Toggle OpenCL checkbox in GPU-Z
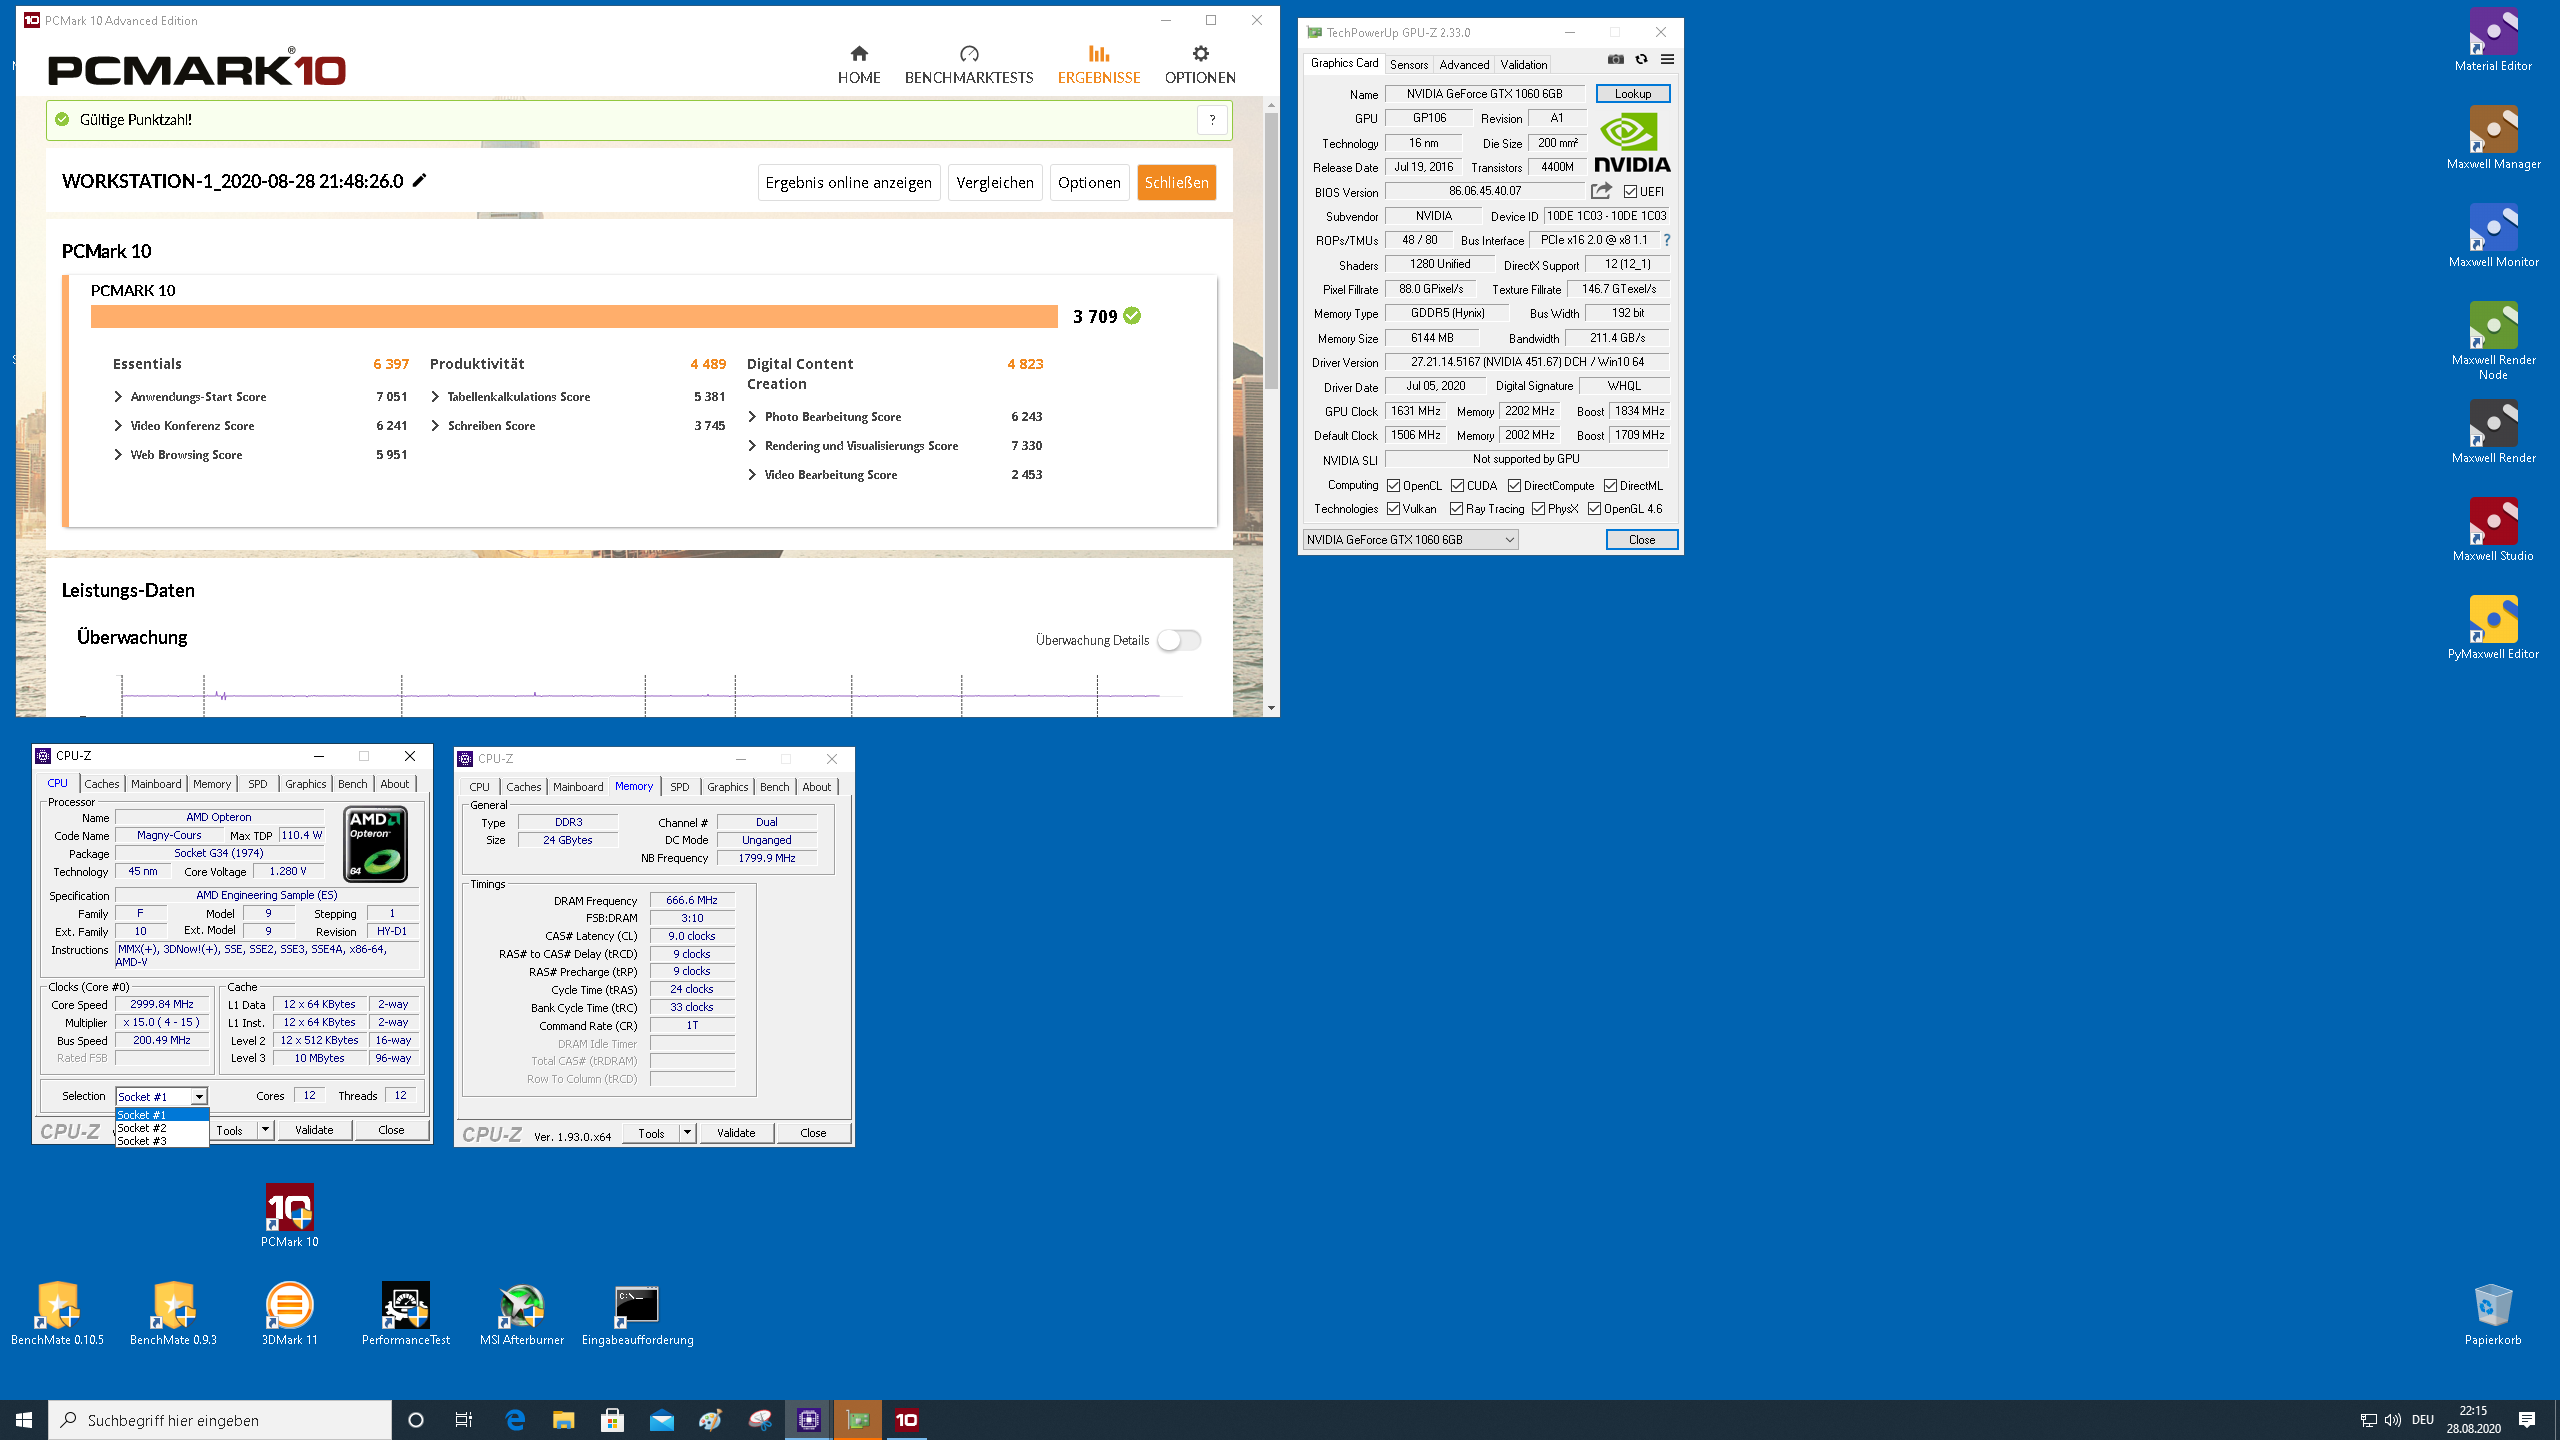Image resolution: width=2560 pixels, height=1440 pixels. pos(1393,486)
